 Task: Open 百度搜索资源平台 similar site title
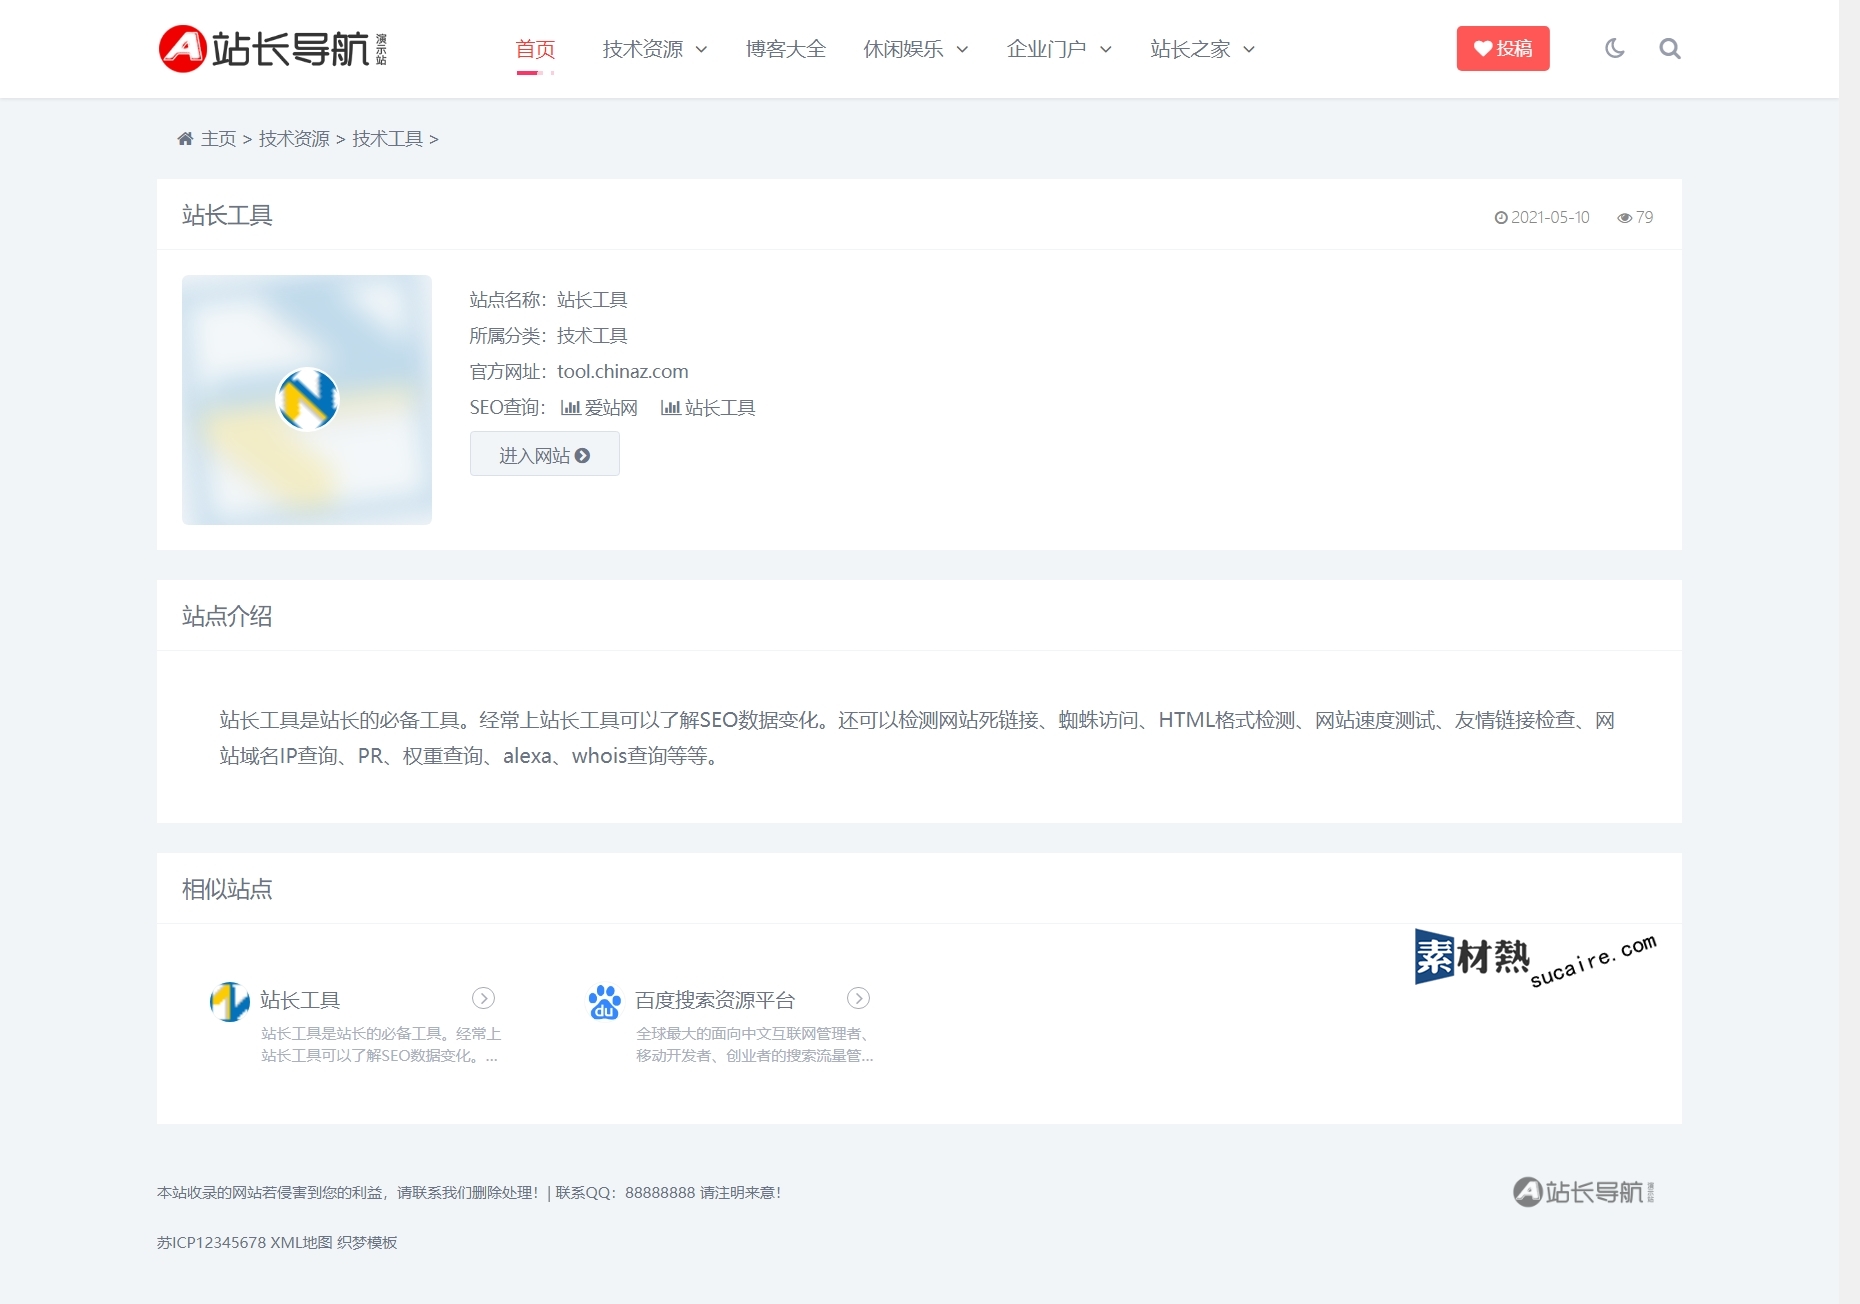pyautogui.click(x=715, y=1000)
